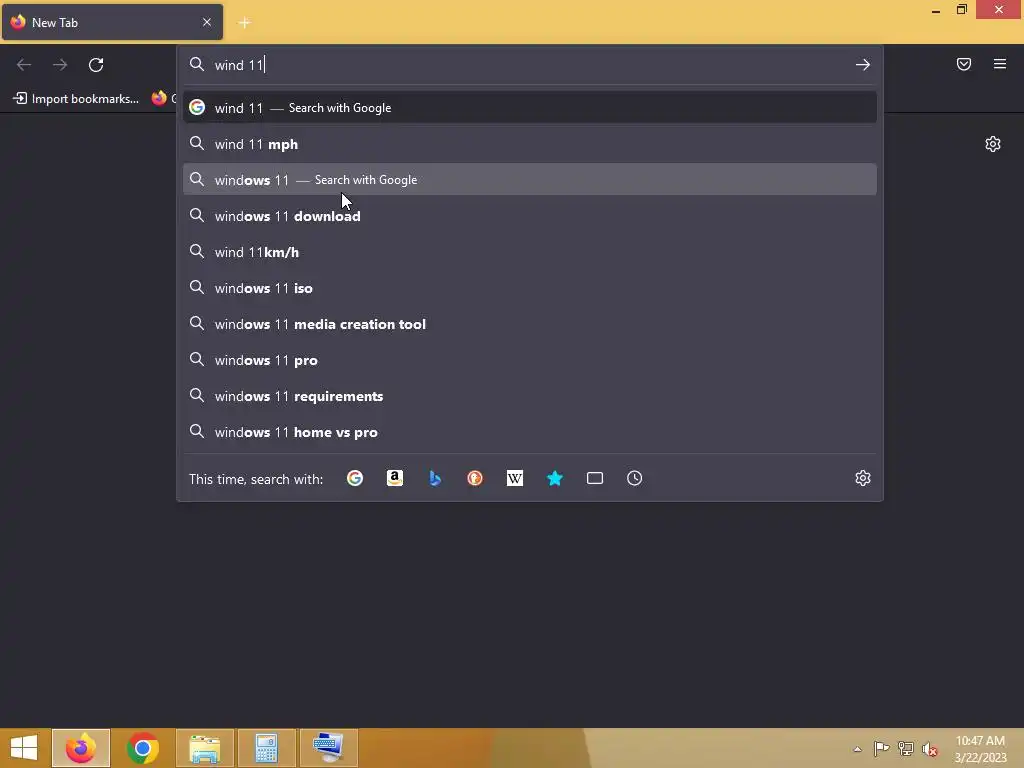Open Calculator from taskbar
The width and height of the screenshot is (1024, 768).
point(266,748)
